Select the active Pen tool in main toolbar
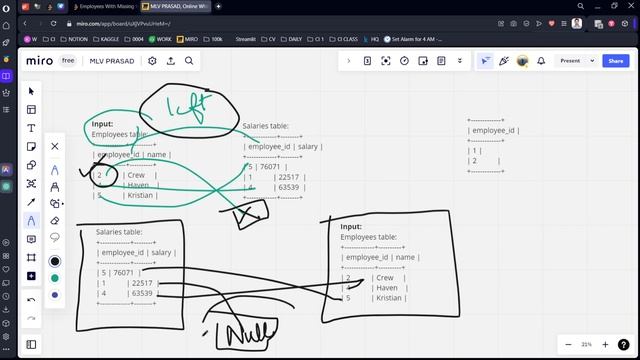Screen dimensions: 640x360 [x=31, y=221]
